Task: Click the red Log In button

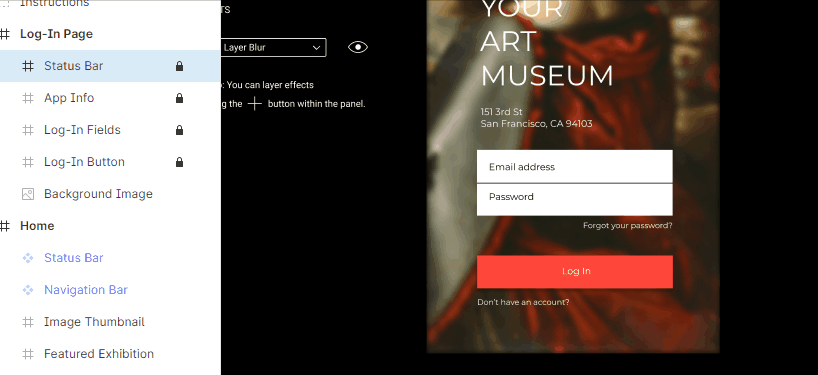Action: pyautogui.click(x=574, y=272)
